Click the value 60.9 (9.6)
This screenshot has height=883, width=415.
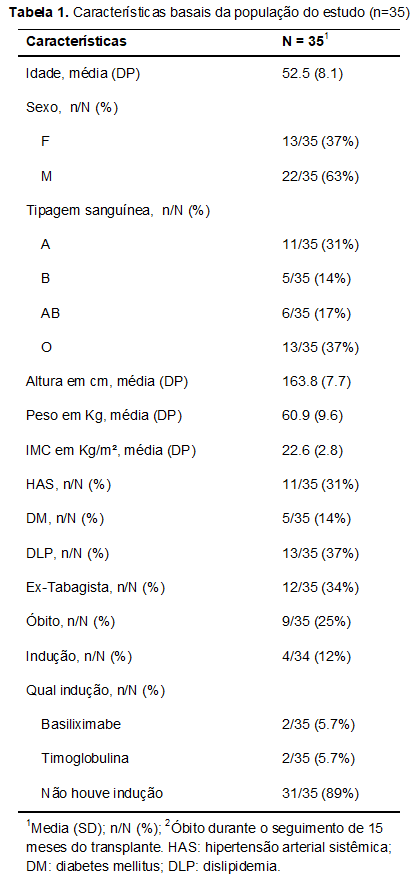coord(312,416)
